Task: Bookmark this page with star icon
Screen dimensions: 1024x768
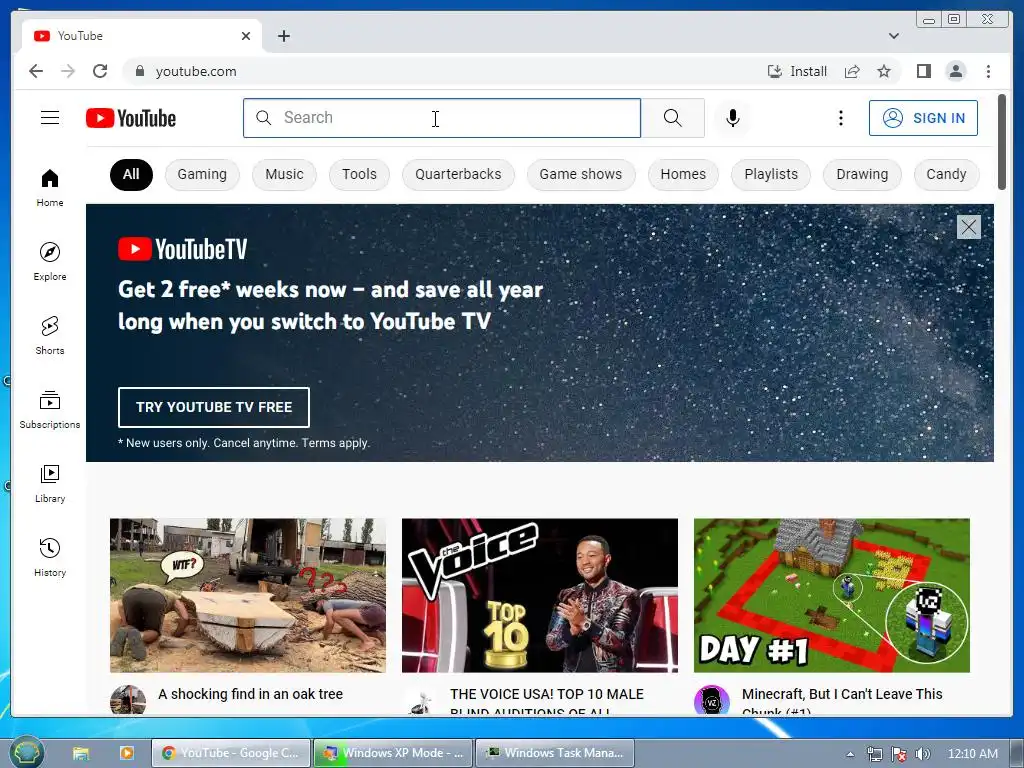Action: coord(884,71)
